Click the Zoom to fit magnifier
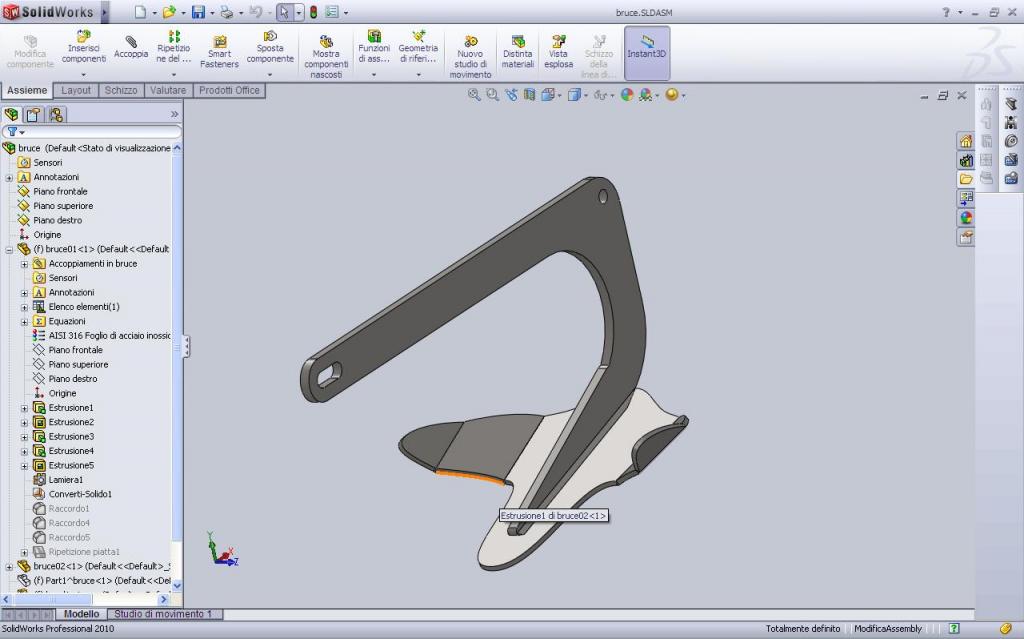The width and height of the screenshot is (1024, 639). pos(474,95)
